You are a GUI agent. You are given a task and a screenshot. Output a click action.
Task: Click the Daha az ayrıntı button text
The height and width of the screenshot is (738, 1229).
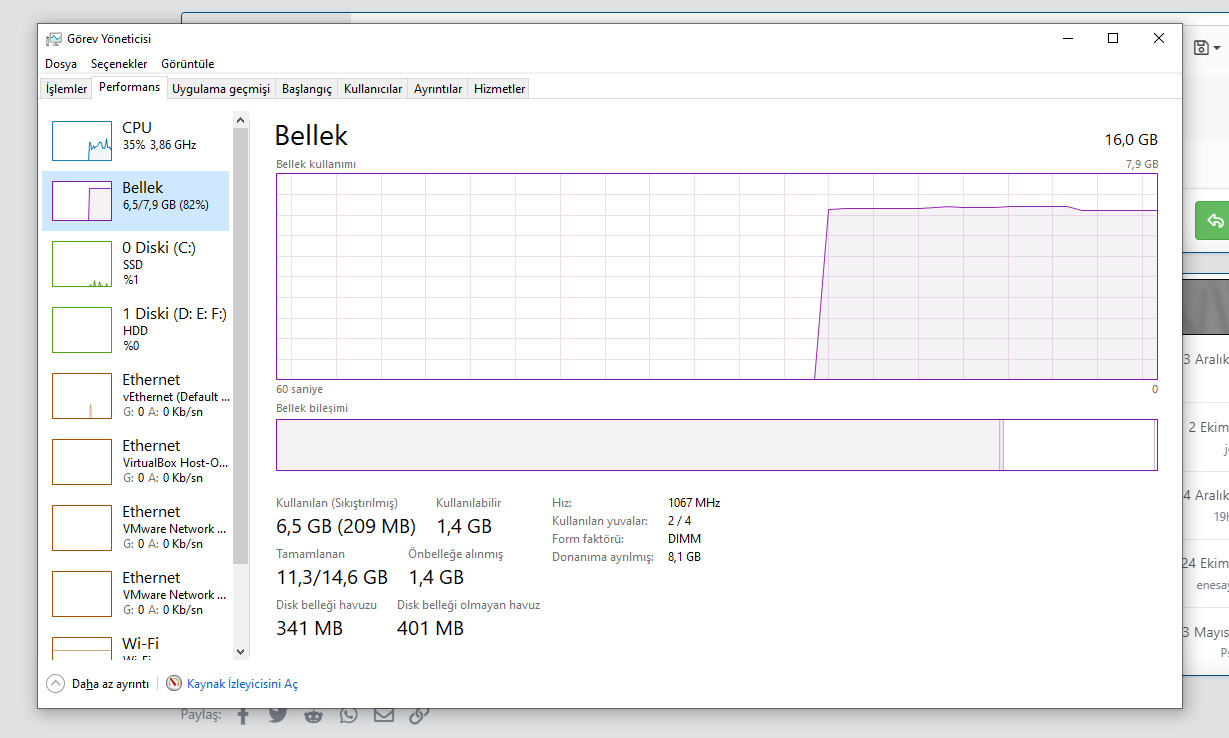[x=110, y=684]
